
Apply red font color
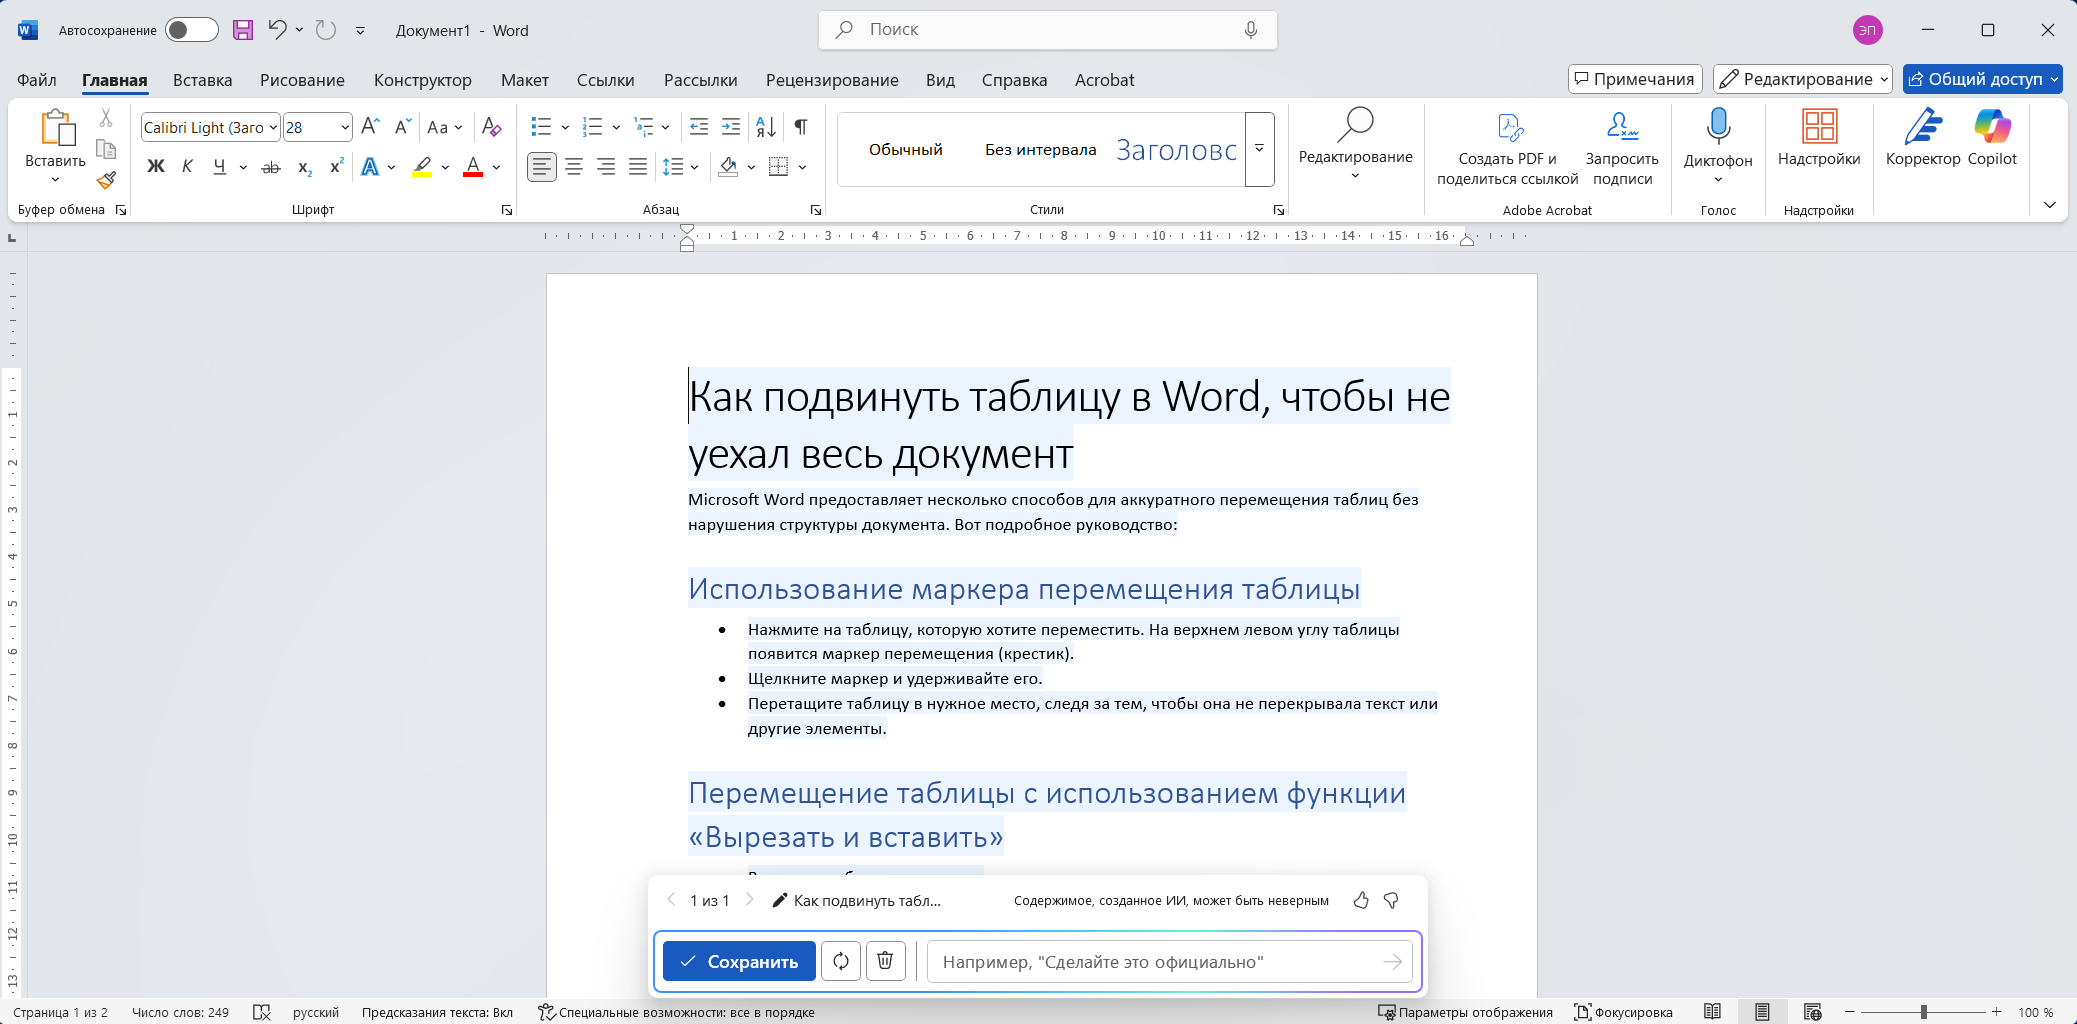(473, 167)
